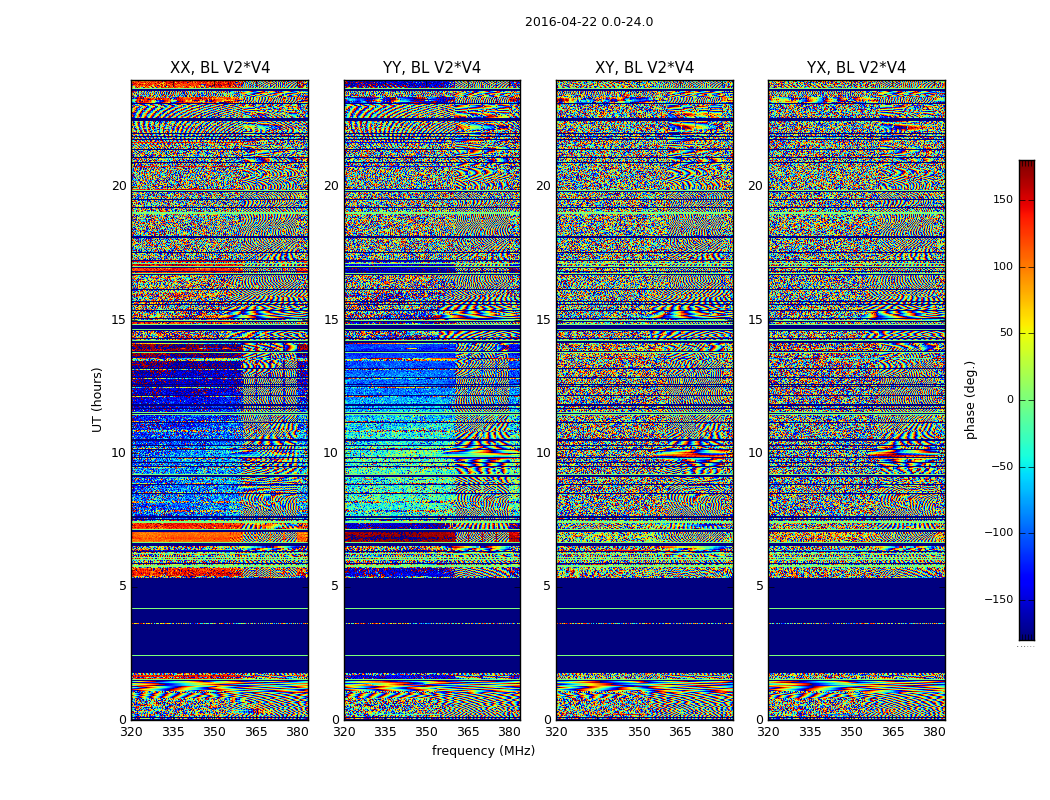Click the "350" frequency tick under the YY panel
The height and width of the screenshot is (800, 1050).
click(427, 732)
